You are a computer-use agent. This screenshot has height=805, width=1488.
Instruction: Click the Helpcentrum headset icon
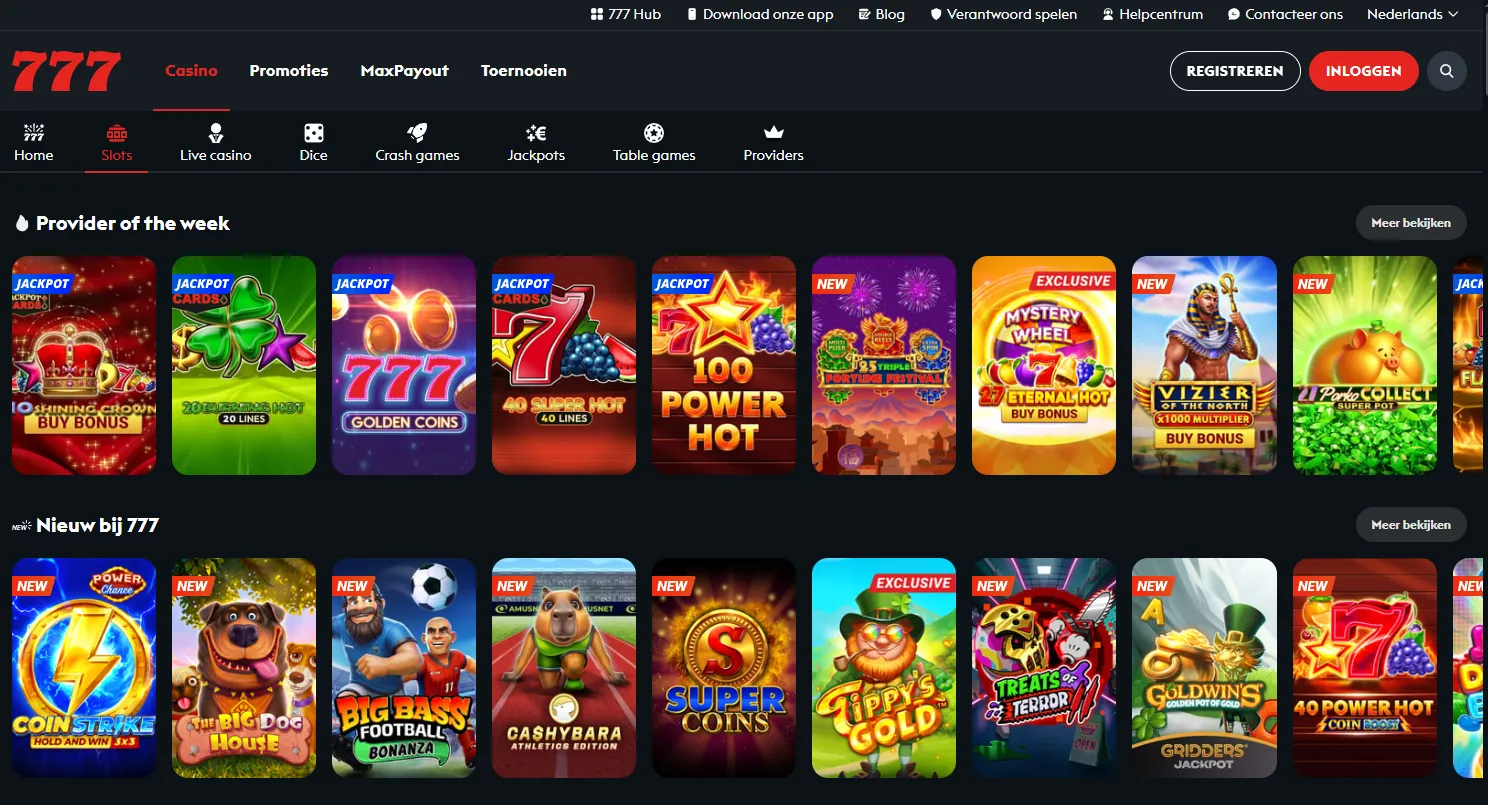click(1108, 14)
